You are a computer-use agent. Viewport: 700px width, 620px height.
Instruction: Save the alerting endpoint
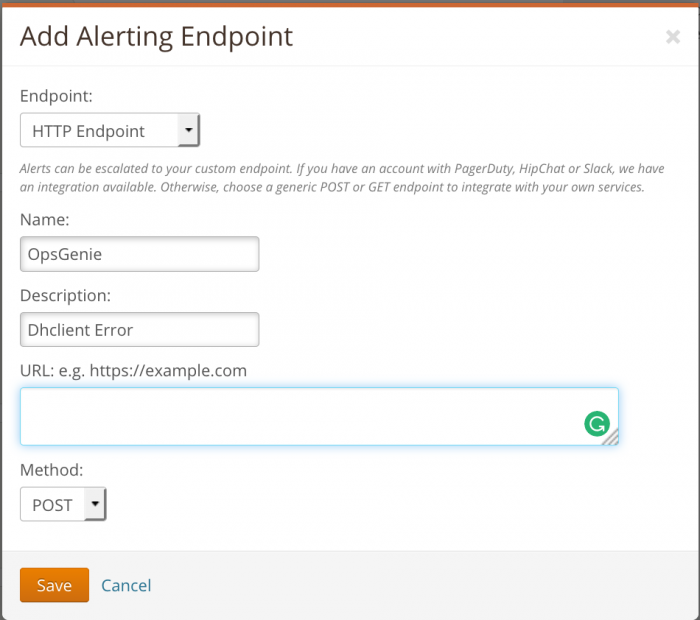pyautogui.click(x=54, y=585)
